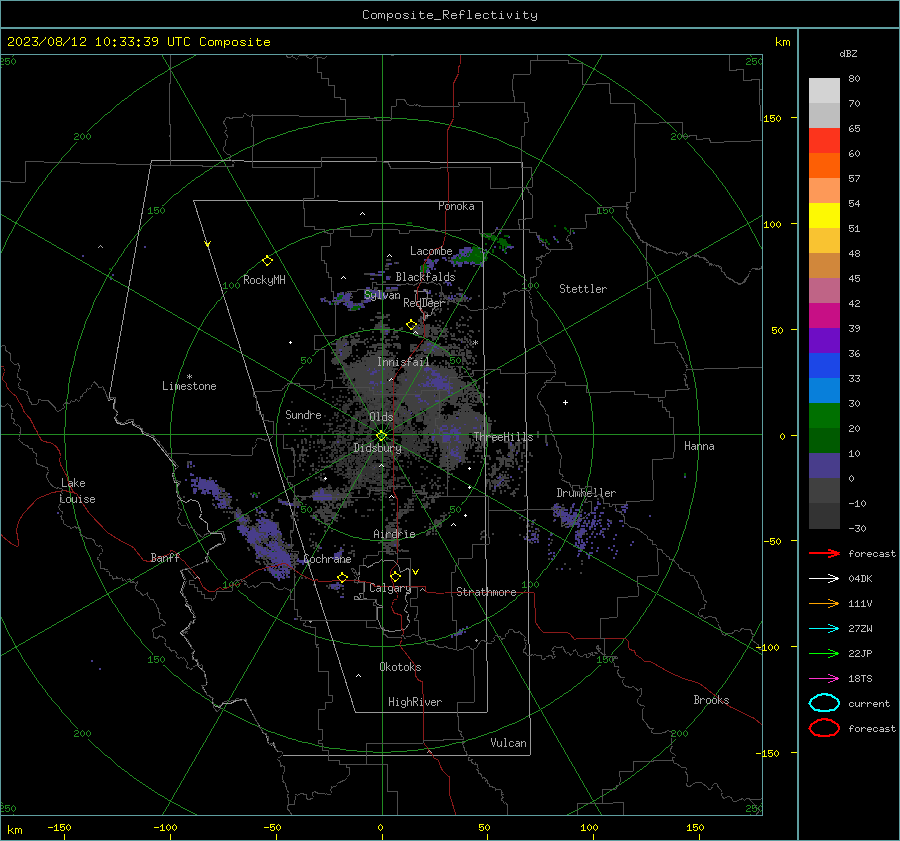This screenshot has width=900, height=841.
Task: Select the red 60-65 dBZ color swatch
Action: (x=824, y=141)
